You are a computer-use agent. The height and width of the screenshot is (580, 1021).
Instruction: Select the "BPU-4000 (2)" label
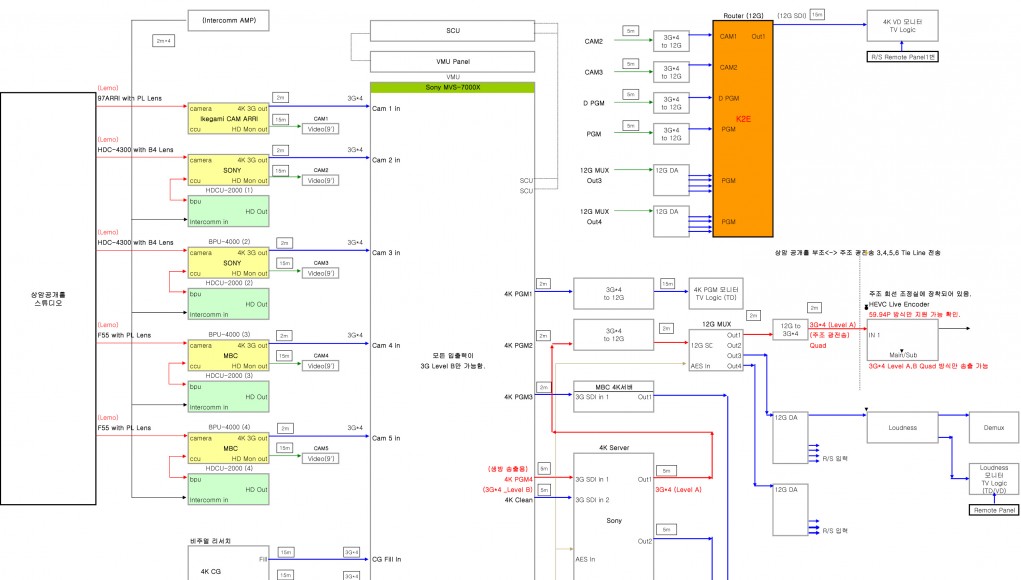pyautogui.click(x=229, y=242)
